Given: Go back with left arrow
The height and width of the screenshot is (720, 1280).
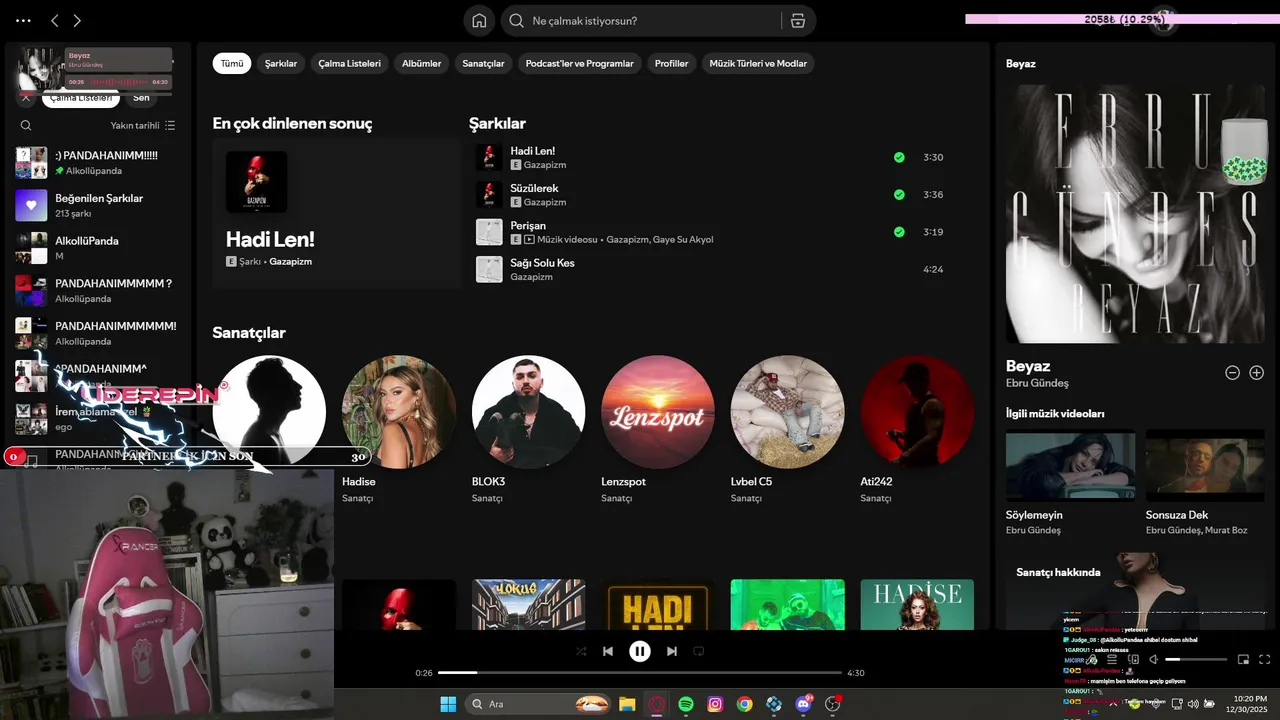Looking at the screenshot, I should pyautogui.click(x=55, y=21).
